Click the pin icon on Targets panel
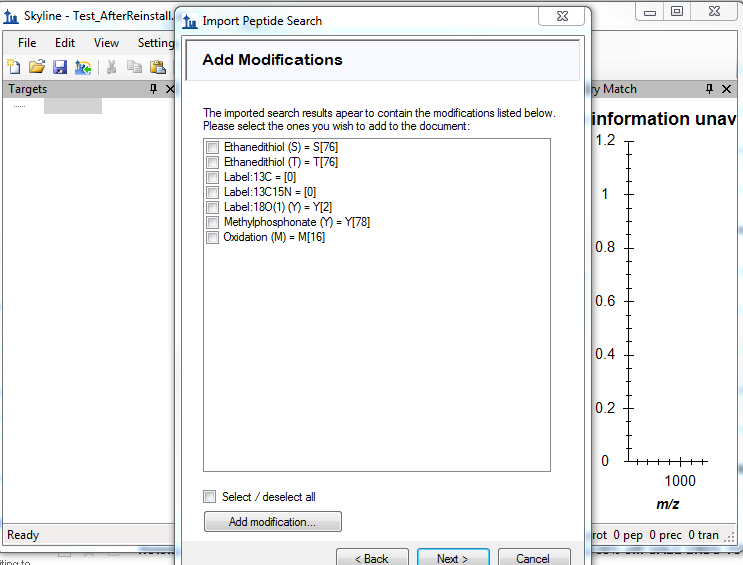Screen dimensions: 743x565 click(x=154, y=89)
